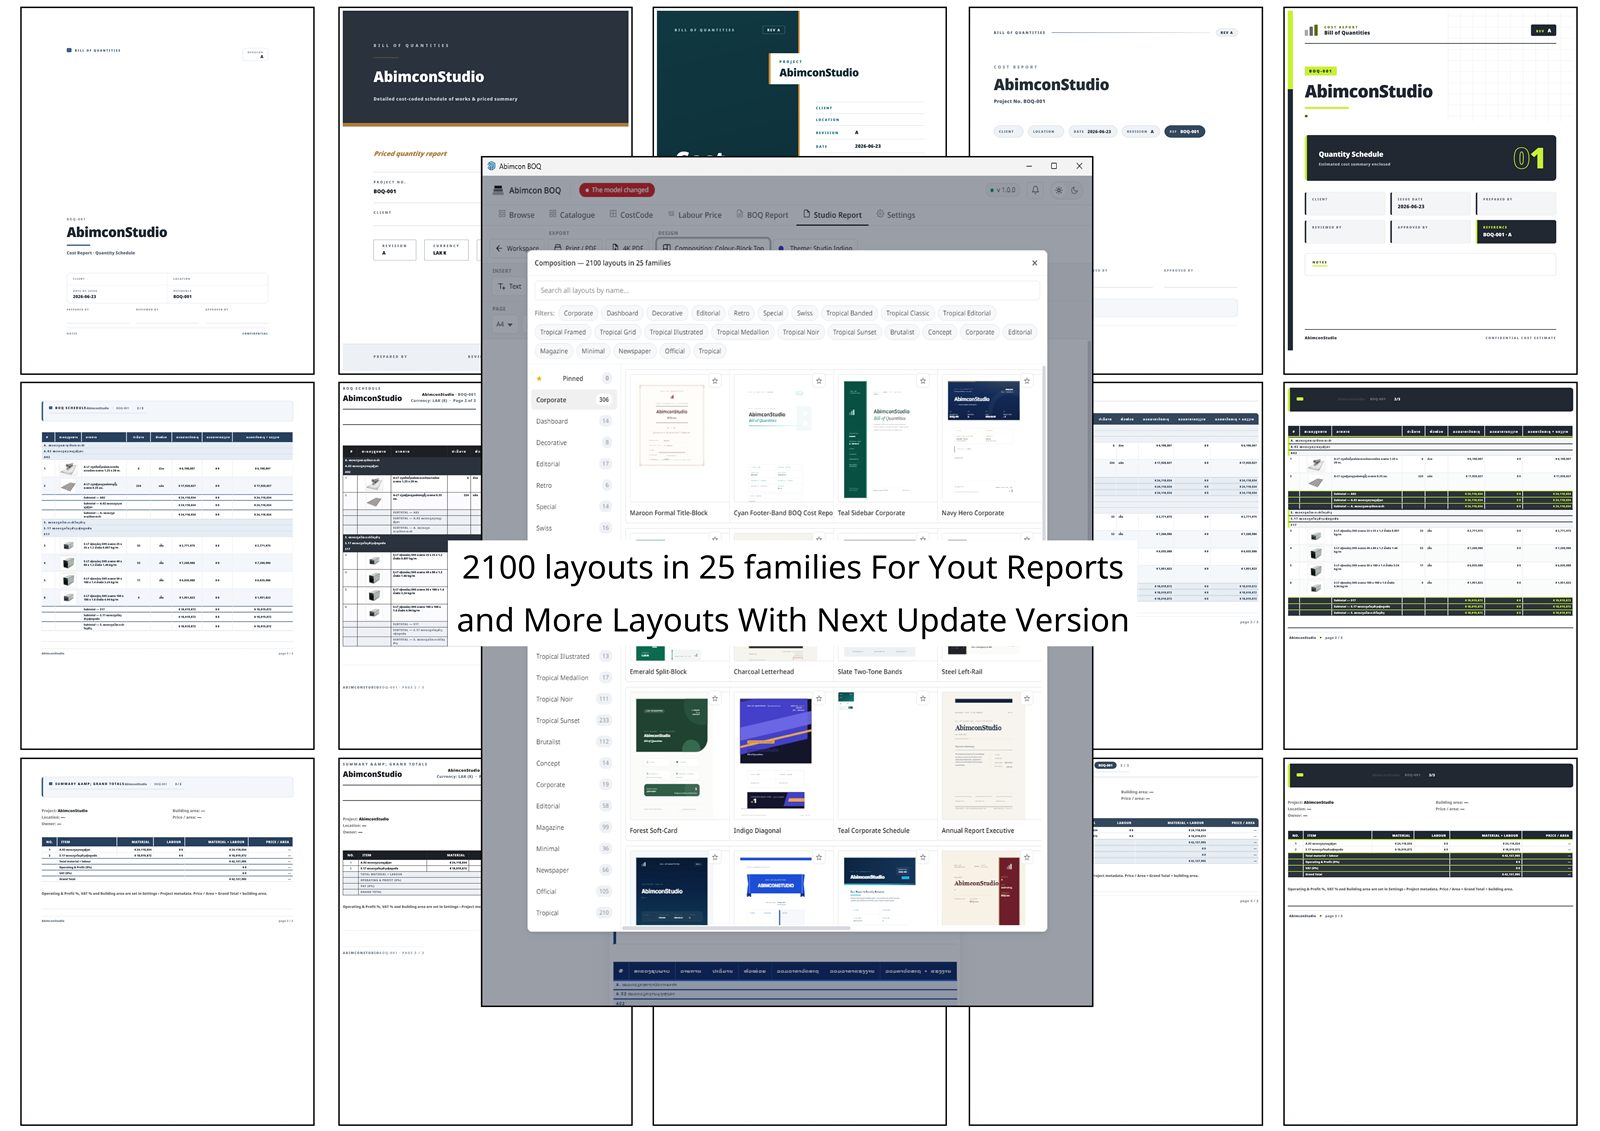Enable the Tropical Banded filter chip
This screenshot has width=1600, height=1131.
pos(849,313)
